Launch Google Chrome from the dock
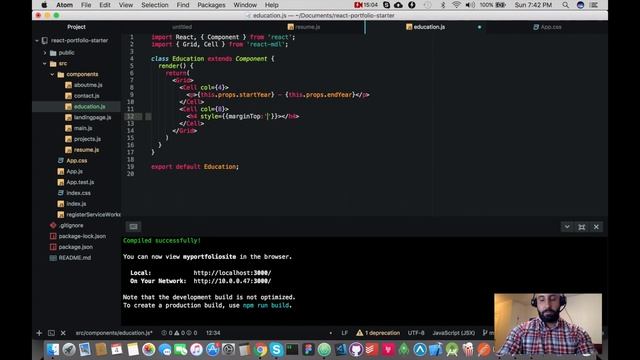 coord(260,349)
